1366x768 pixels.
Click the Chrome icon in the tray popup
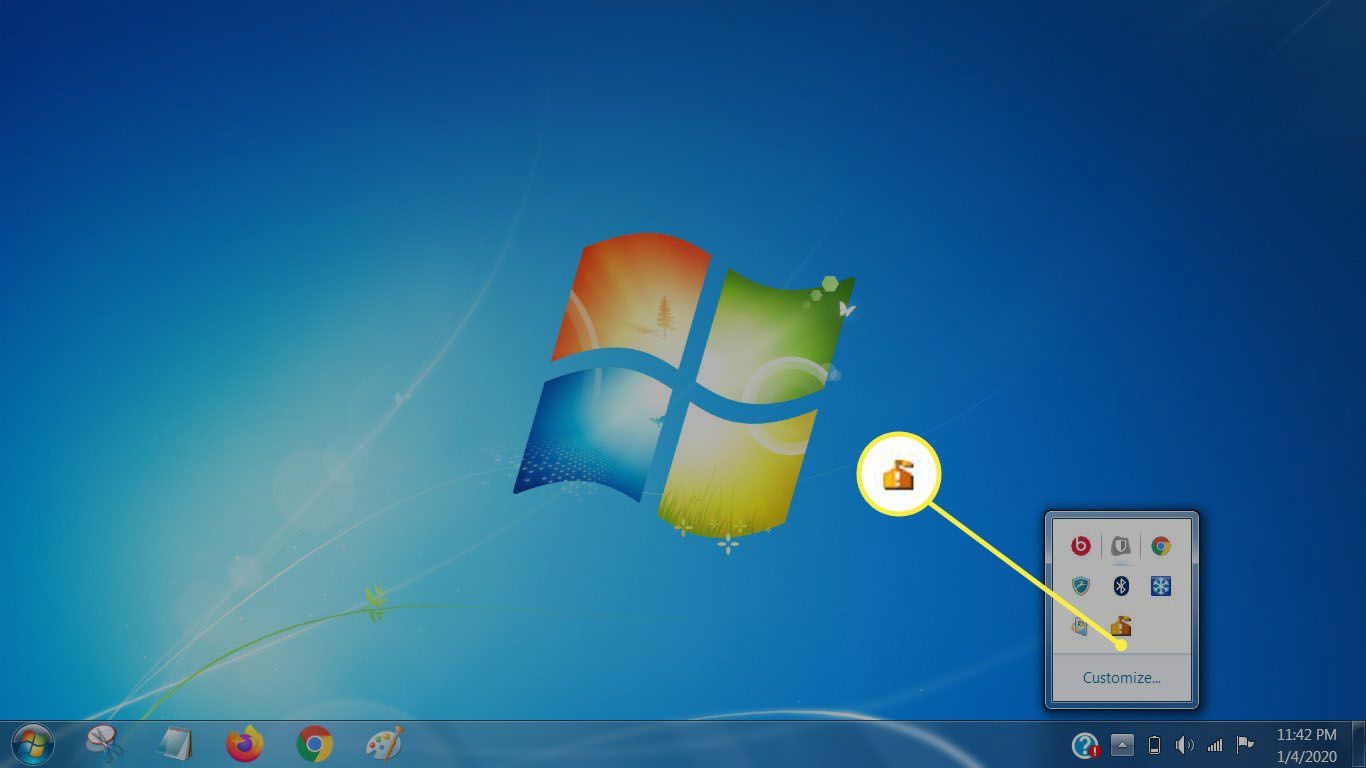[1161, 546]
